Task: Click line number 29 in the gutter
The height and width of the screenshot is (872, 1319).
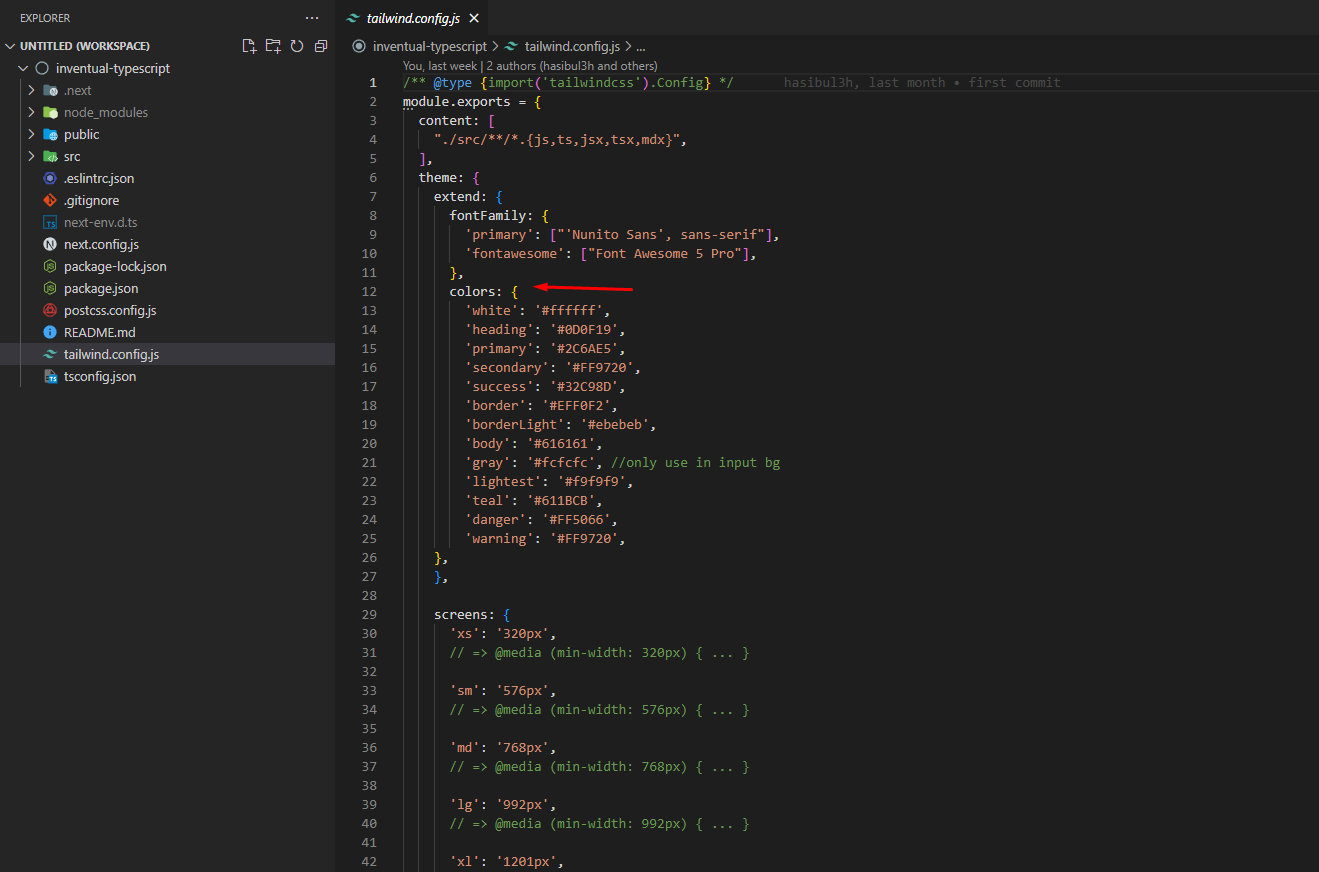Action: click(369, 614)
